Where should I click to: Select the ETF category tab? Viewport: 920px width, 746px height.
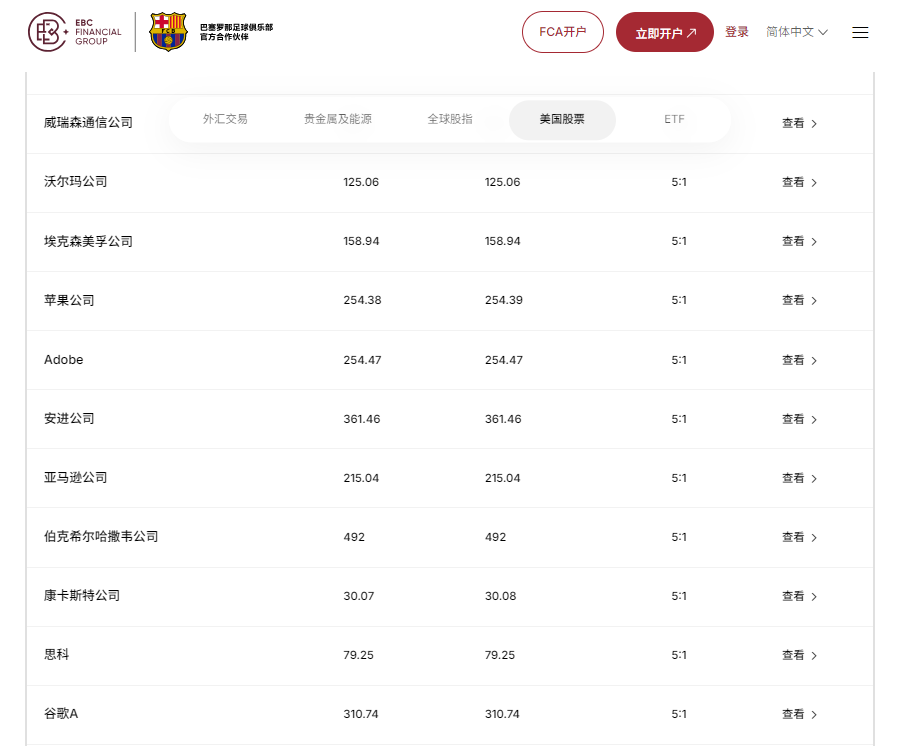pos(674,119)
